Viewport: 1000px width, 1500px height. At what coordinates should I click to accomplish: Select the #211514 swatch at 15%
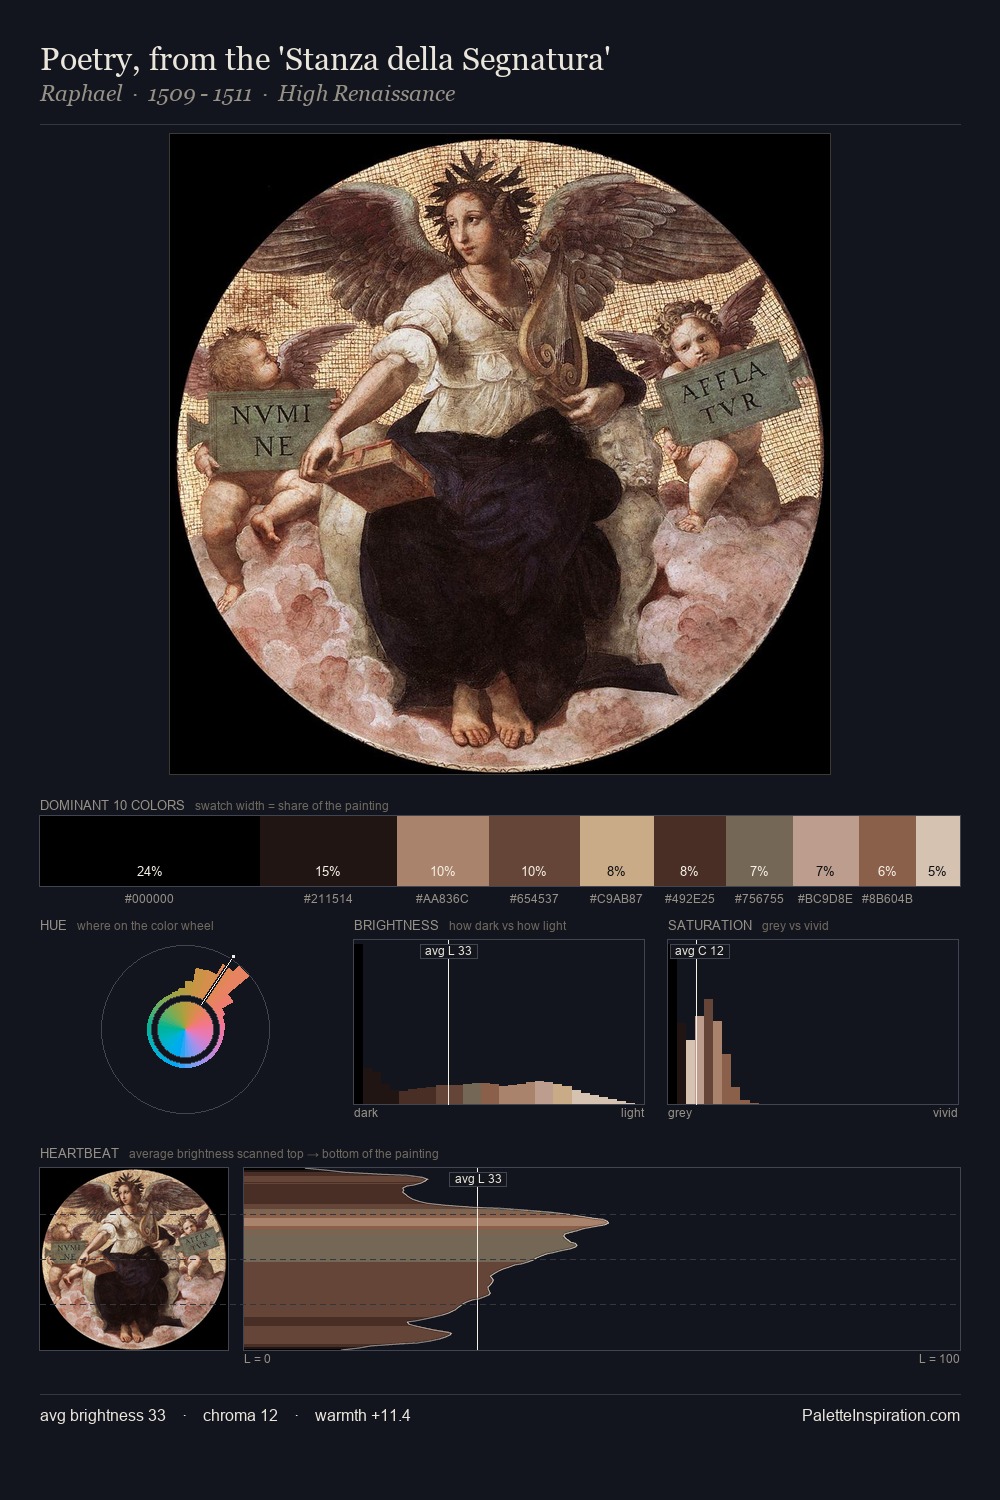[x=328, y=851]
